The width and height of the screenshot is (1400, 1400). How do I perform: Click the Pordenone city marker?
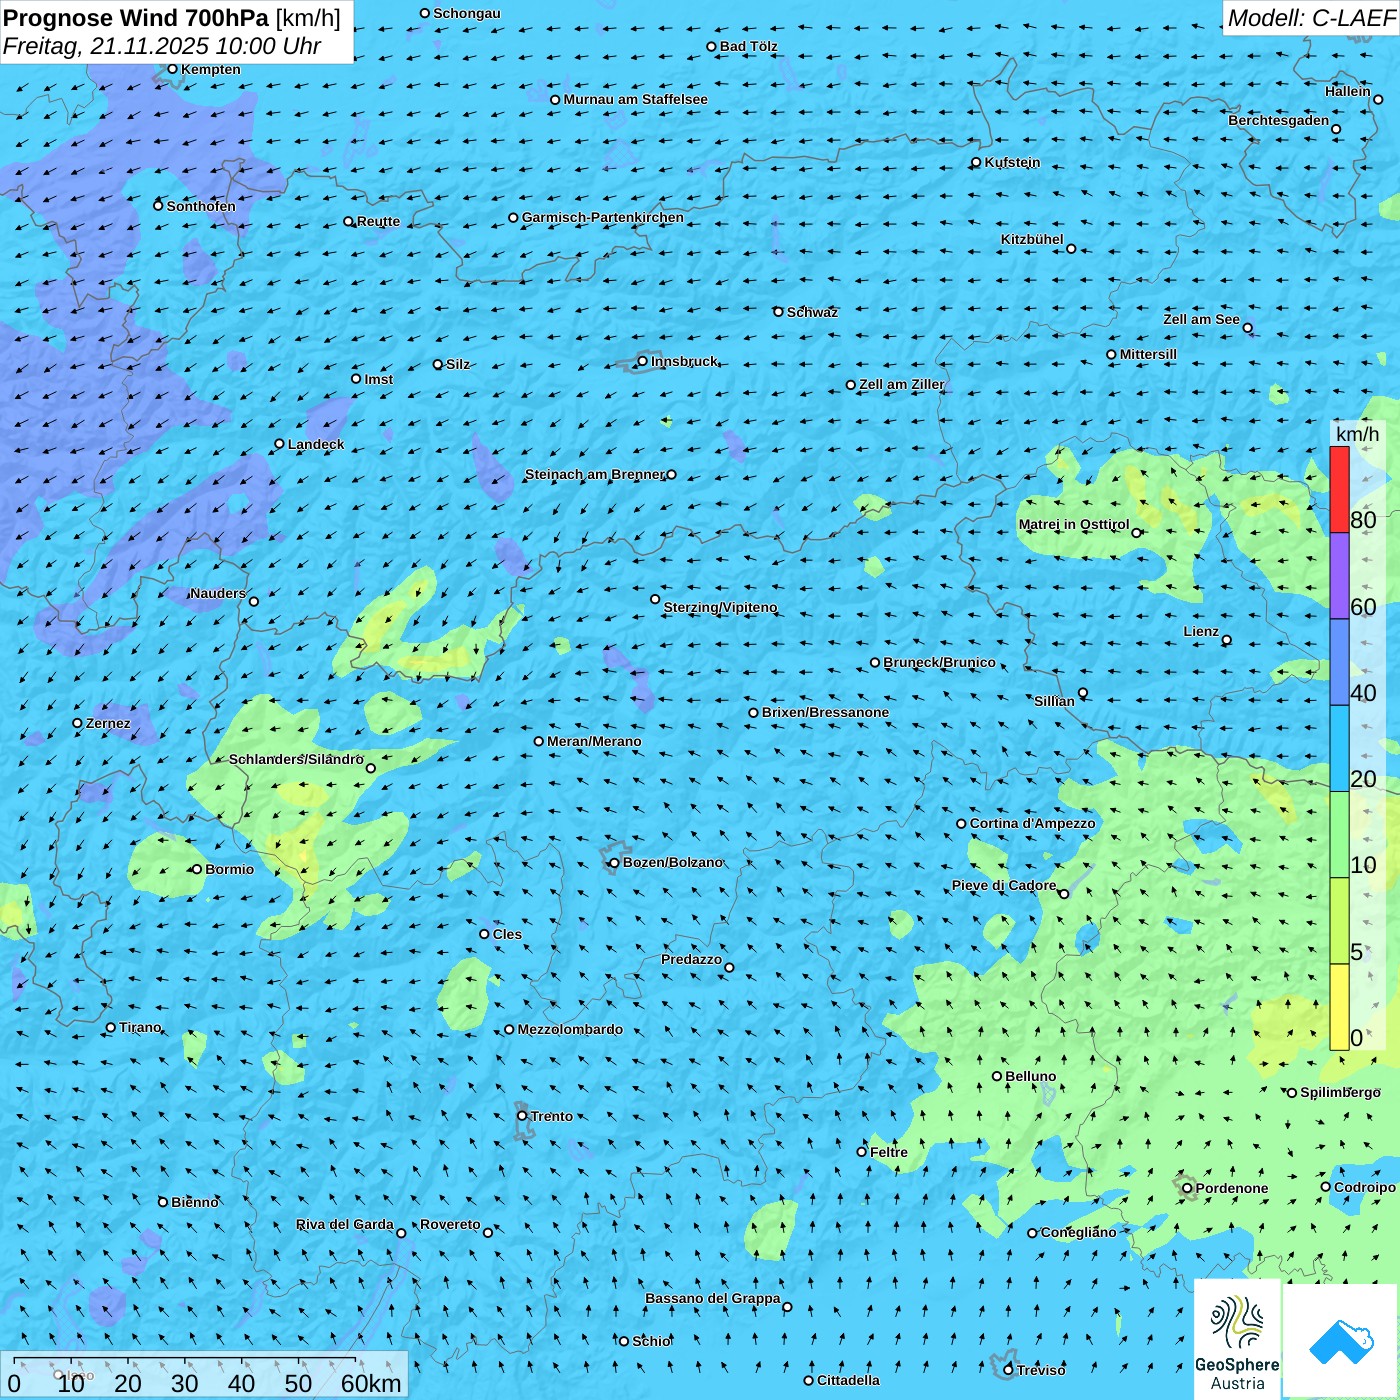(x=1187, y=1188)
